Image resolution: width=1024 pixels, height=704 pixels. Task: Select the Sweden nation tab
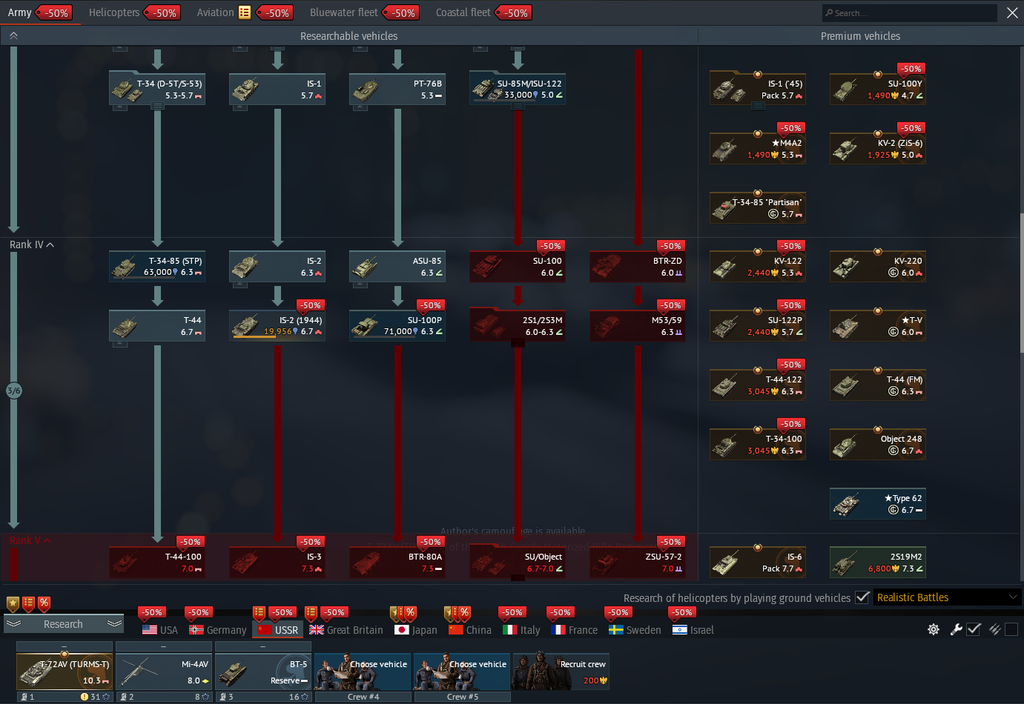(x=635, y=630)
